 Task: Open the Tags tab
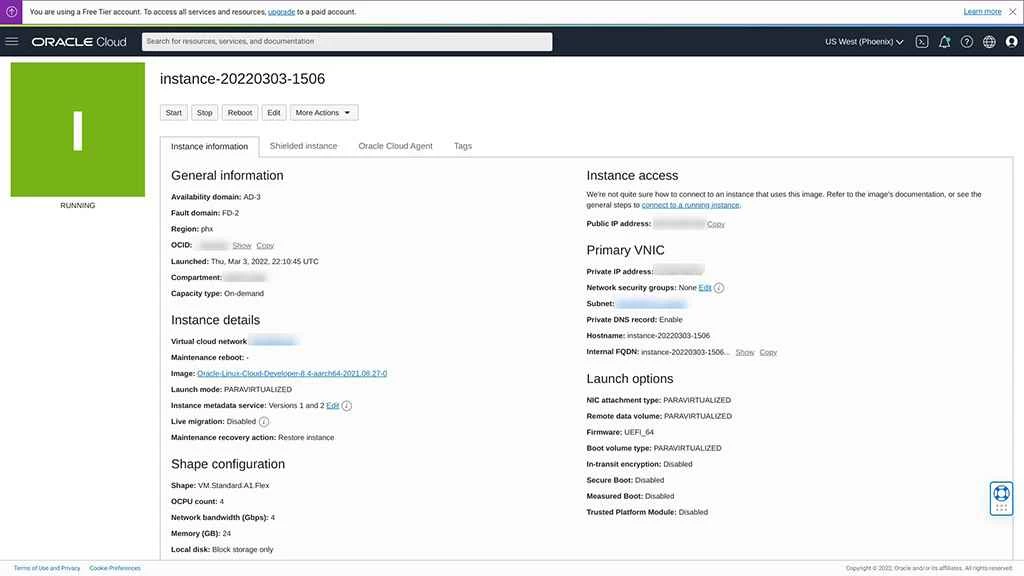coord(463,146)
